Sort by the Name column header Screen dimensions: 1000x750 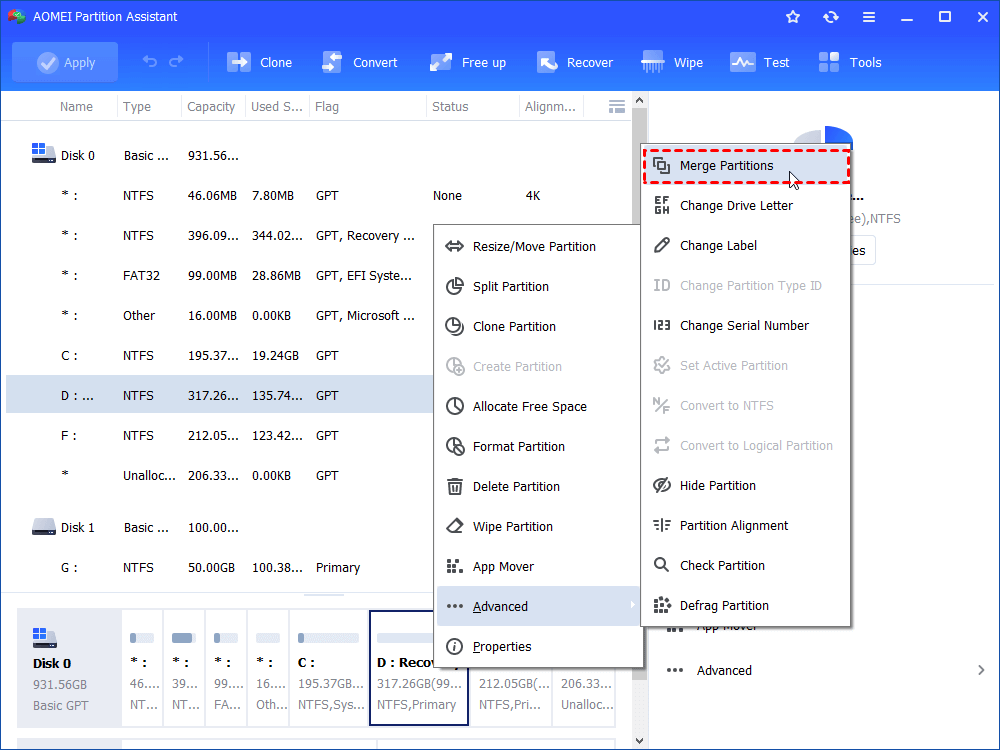tap(76, 107)
